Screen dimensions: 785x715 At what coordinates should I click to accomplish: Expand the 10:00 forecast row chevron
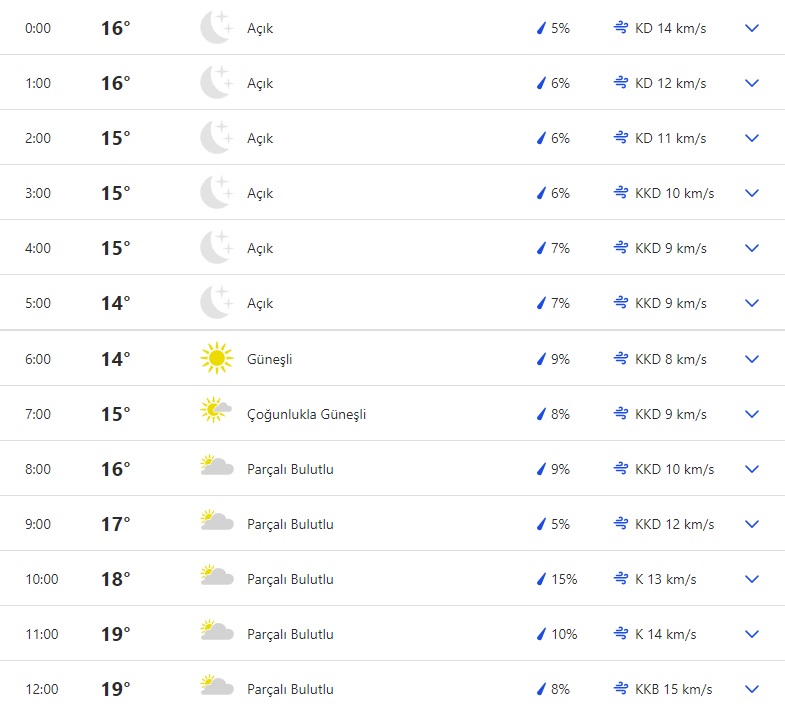click(x=752, y=579)
